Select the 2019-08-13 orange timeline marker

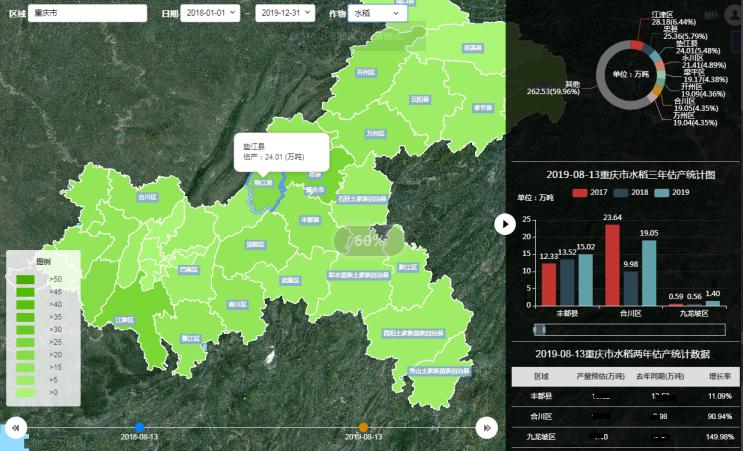click(x=363, y=427)
